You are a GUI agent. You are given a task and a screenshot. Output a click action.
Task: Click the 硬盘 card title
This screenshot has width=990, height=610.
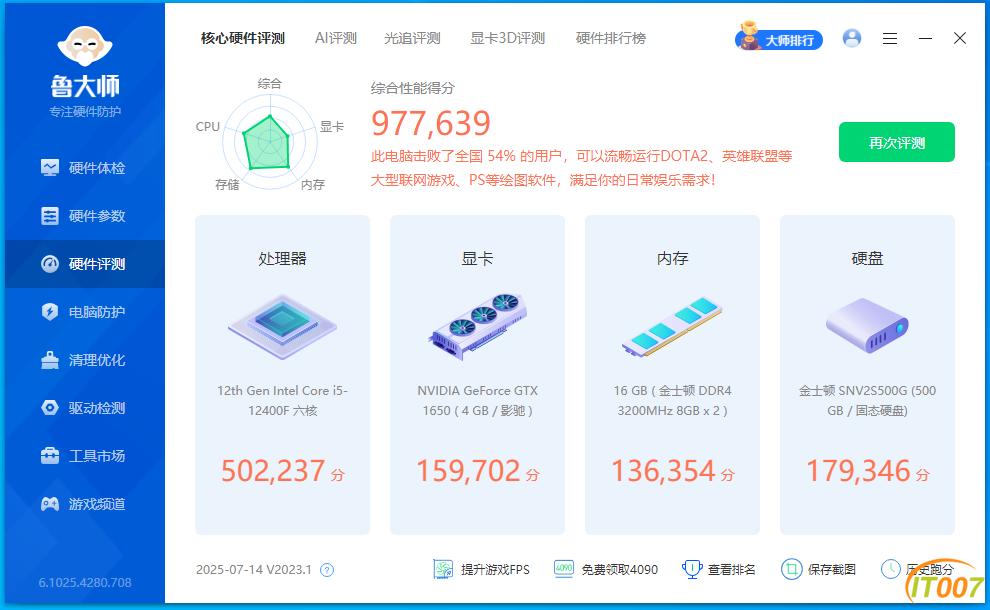click(x=868, y=258)
